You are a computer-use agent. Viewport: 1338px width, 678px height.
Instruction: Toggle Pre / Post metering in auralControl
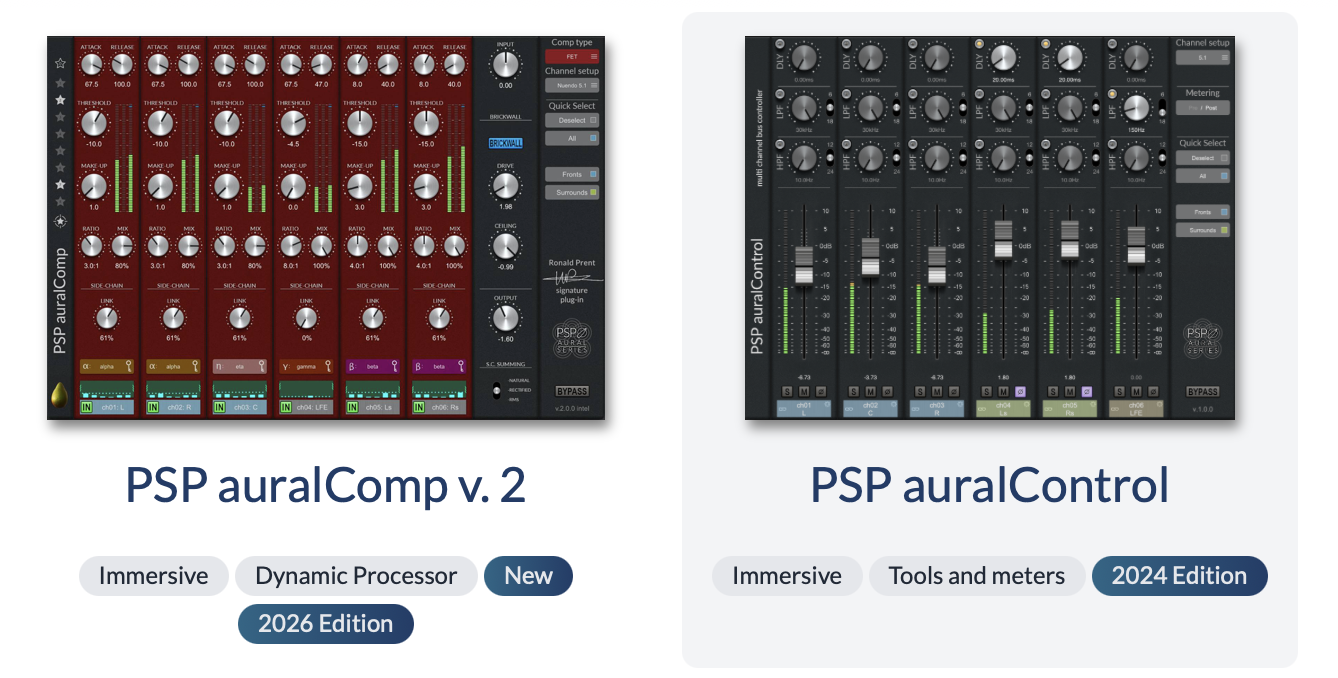(1203, 107)
